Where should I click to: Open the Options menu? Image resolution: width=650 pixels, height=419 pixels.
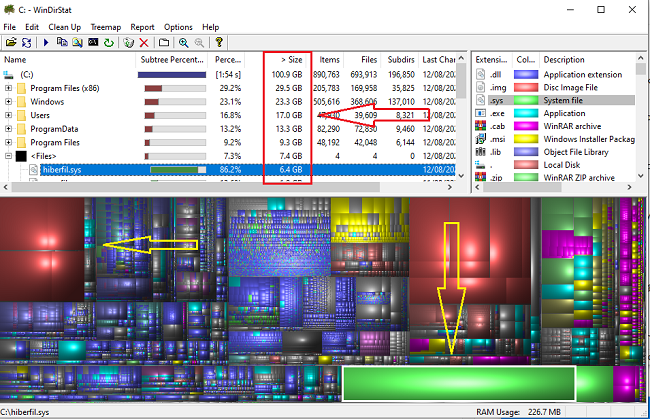(x=178, y=27)
